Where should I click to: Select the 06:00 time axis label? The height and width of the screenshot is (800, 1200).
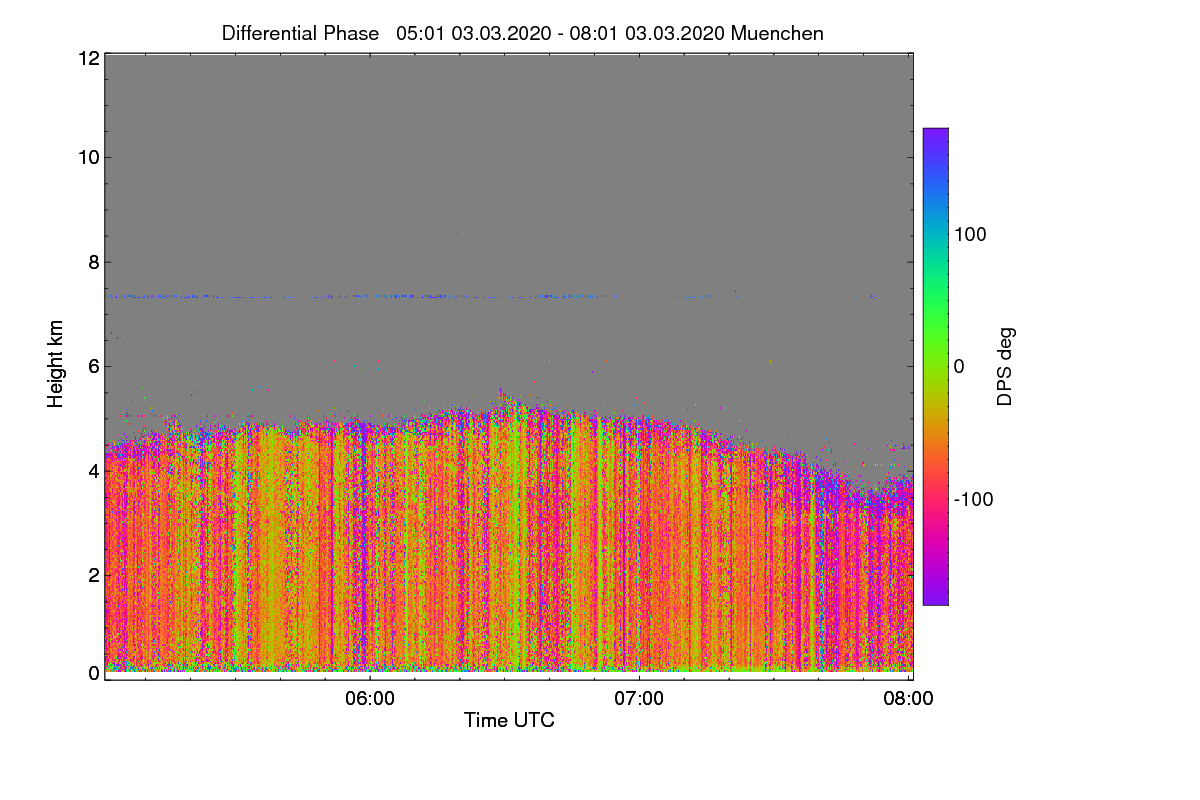pos(370,699)
